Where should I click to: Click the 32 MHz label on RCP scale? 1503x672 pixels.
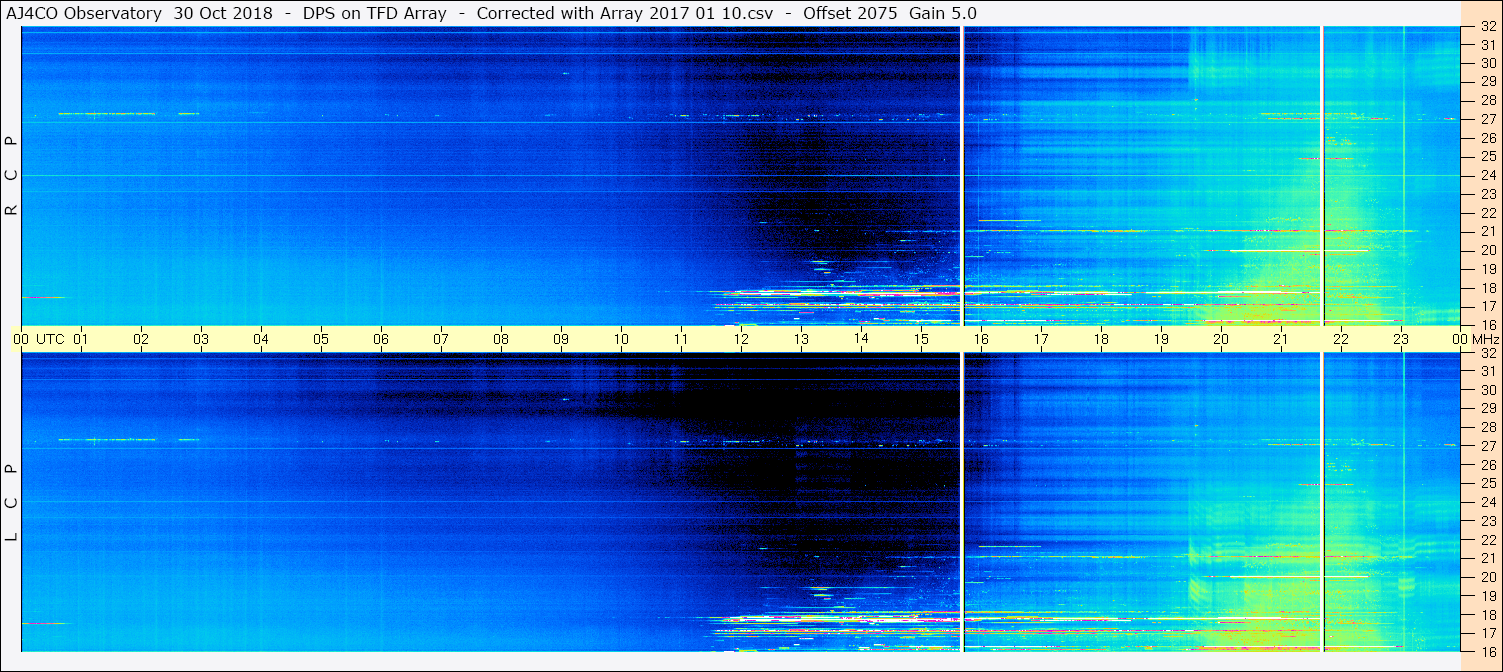[x=1488, y=27]
